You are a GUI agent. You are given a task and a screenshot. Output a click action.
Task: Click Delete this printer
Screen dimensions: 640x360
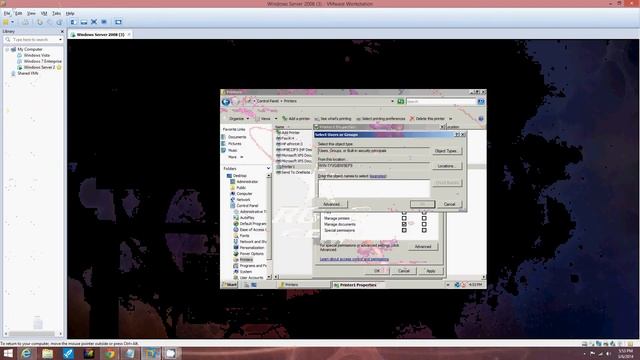coord(427,119)
